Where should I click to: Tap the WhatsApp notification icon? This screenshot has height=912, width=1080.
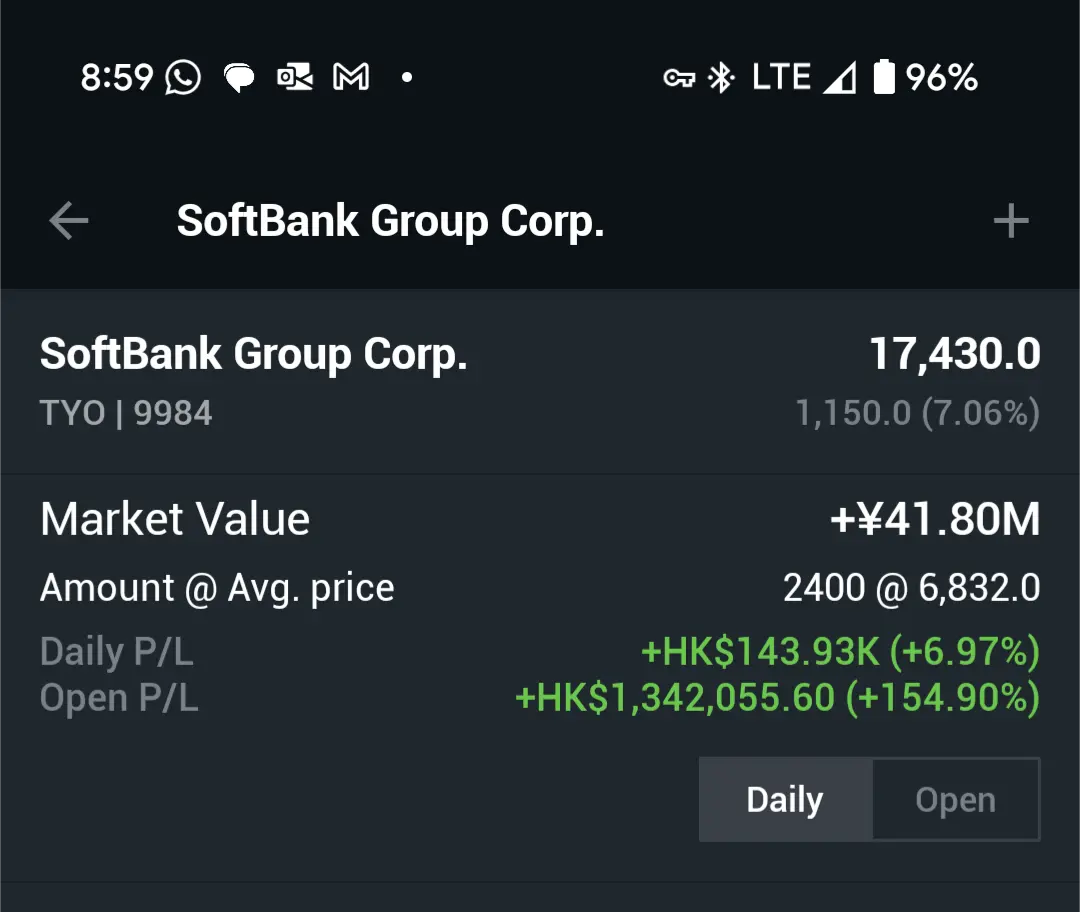(x=183, y=77)
